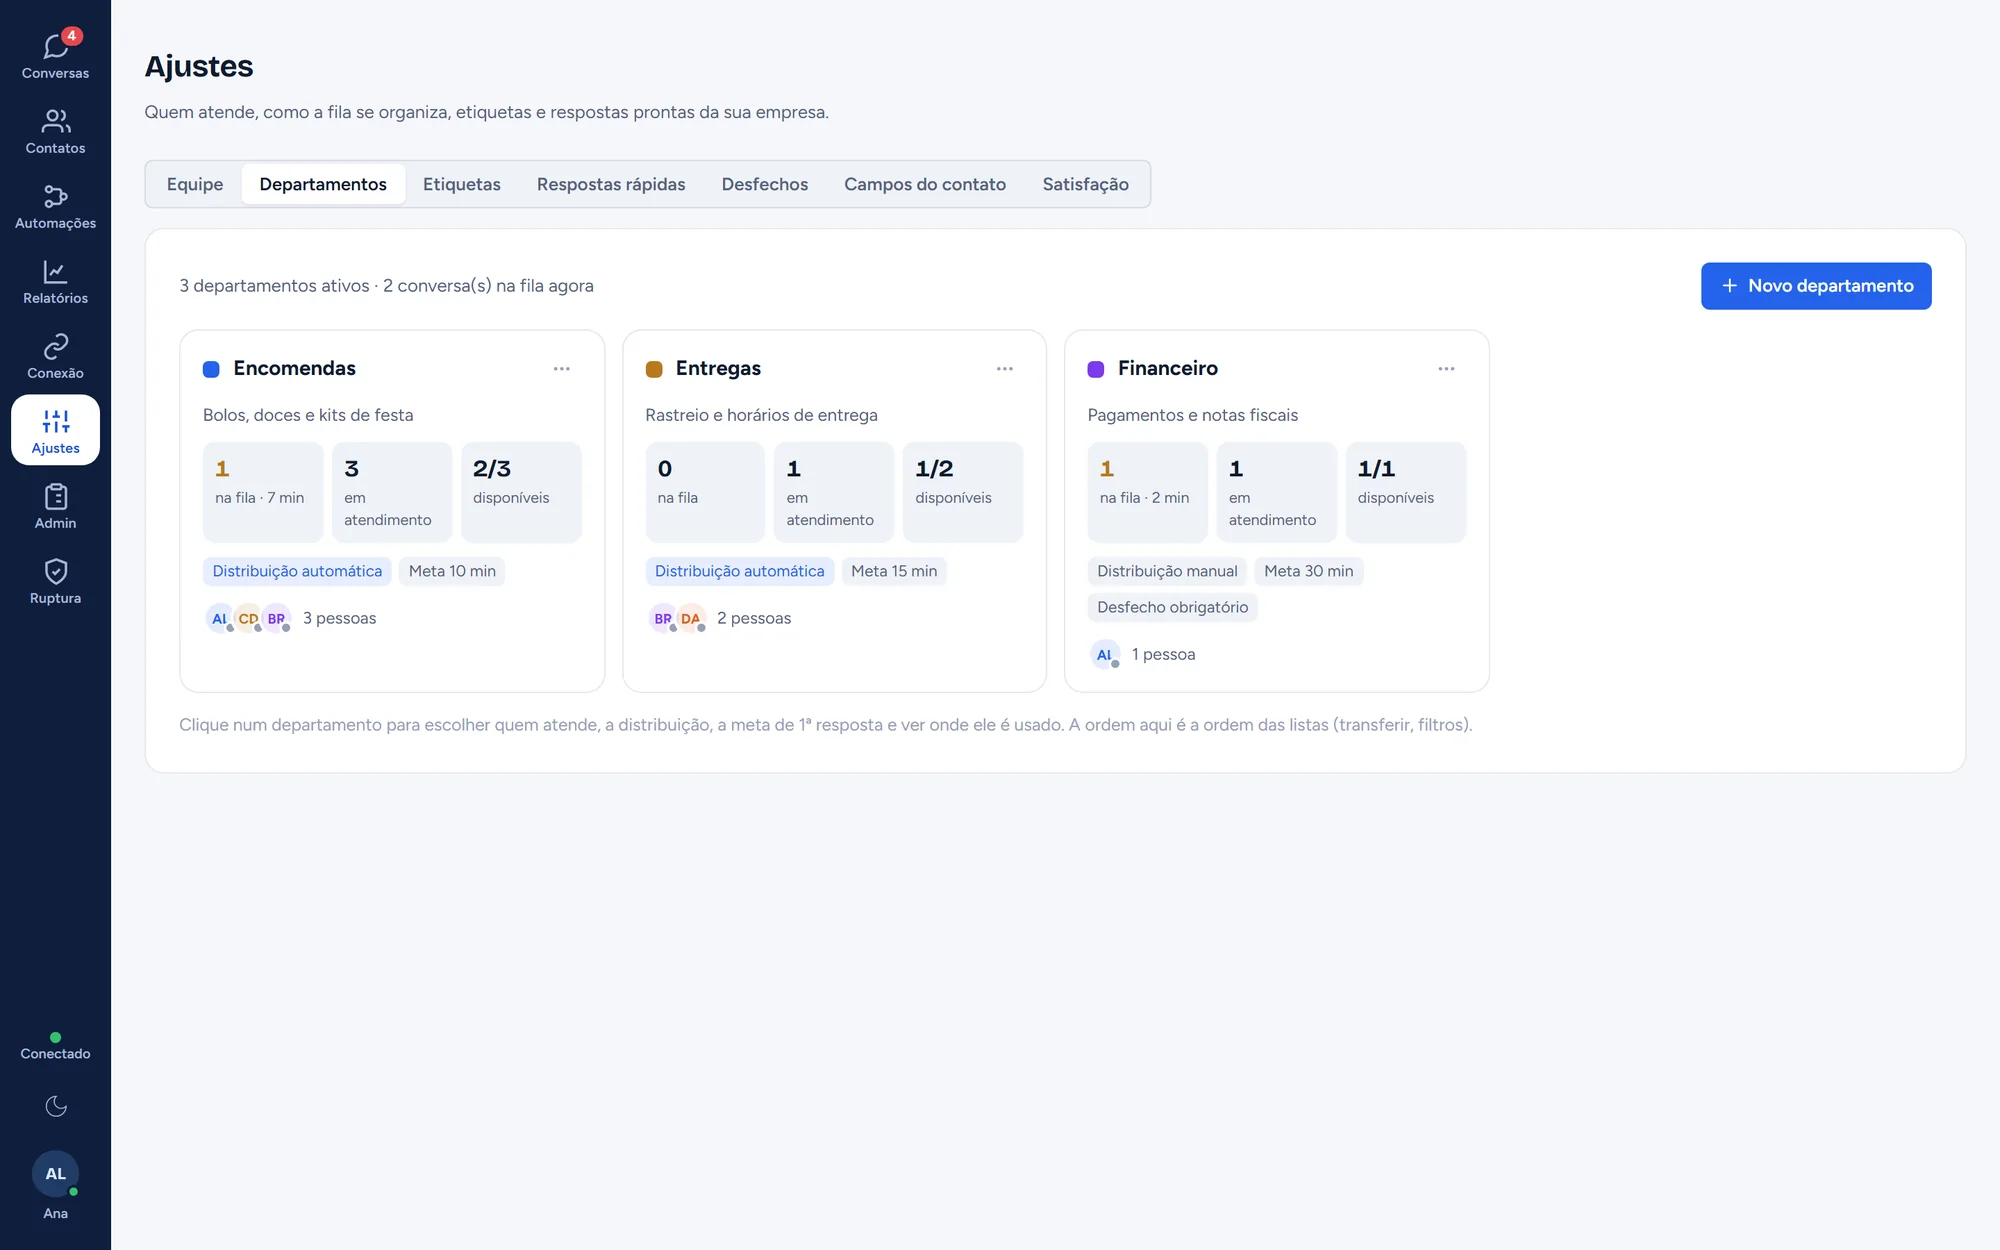Open Ruptura shield section

tap(55, 580)
